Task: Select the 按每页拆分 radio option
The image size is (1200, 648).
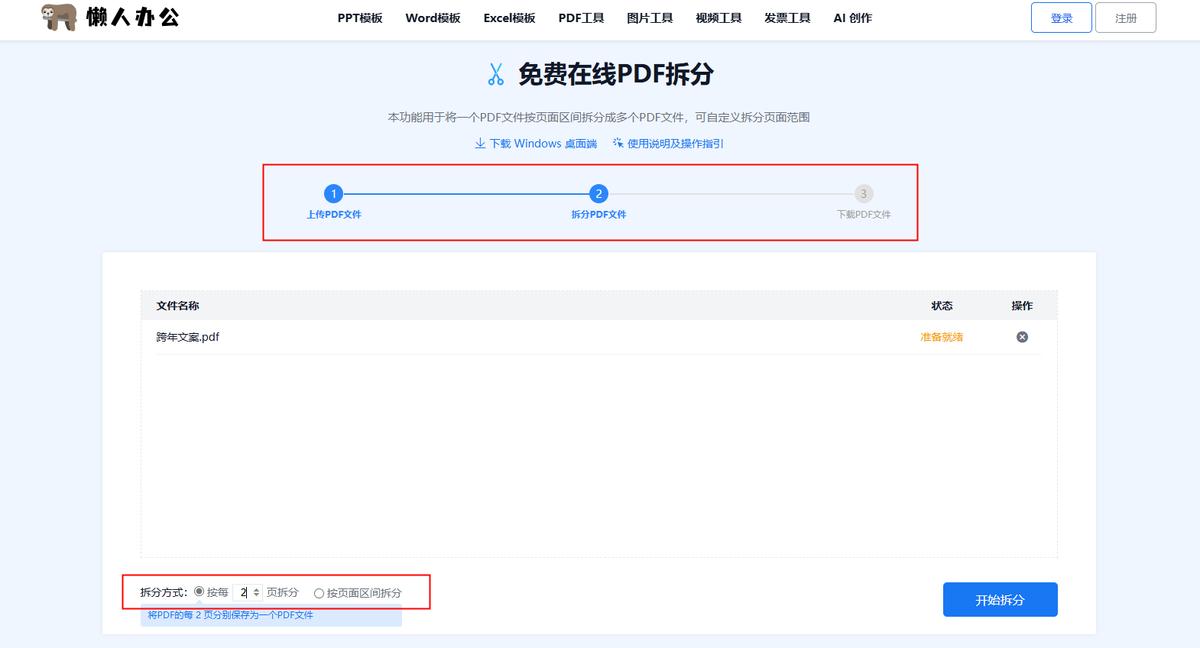Action: 199,591
